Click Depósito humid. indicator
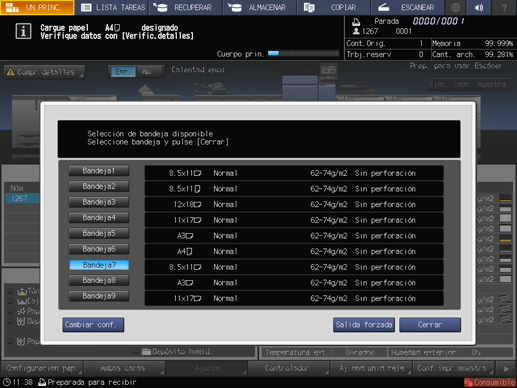This screenshot has height=388, width=517. coord(177,351)
